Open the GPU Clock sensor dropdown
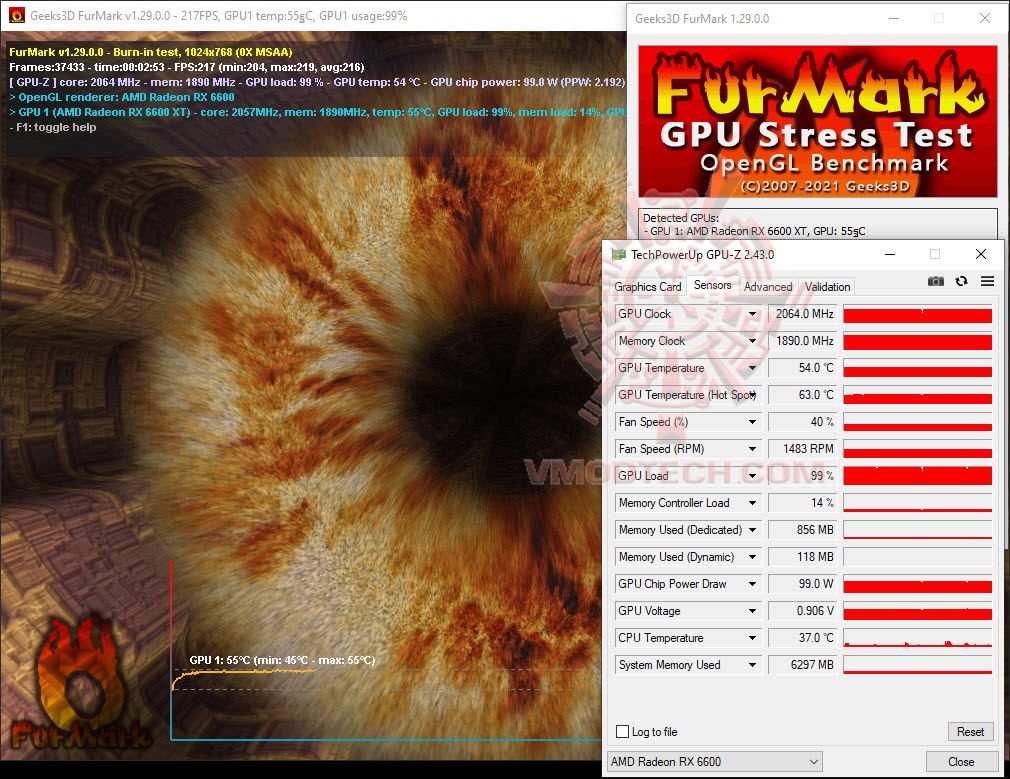Screen dimensions: 1010x779 (754, 313)
